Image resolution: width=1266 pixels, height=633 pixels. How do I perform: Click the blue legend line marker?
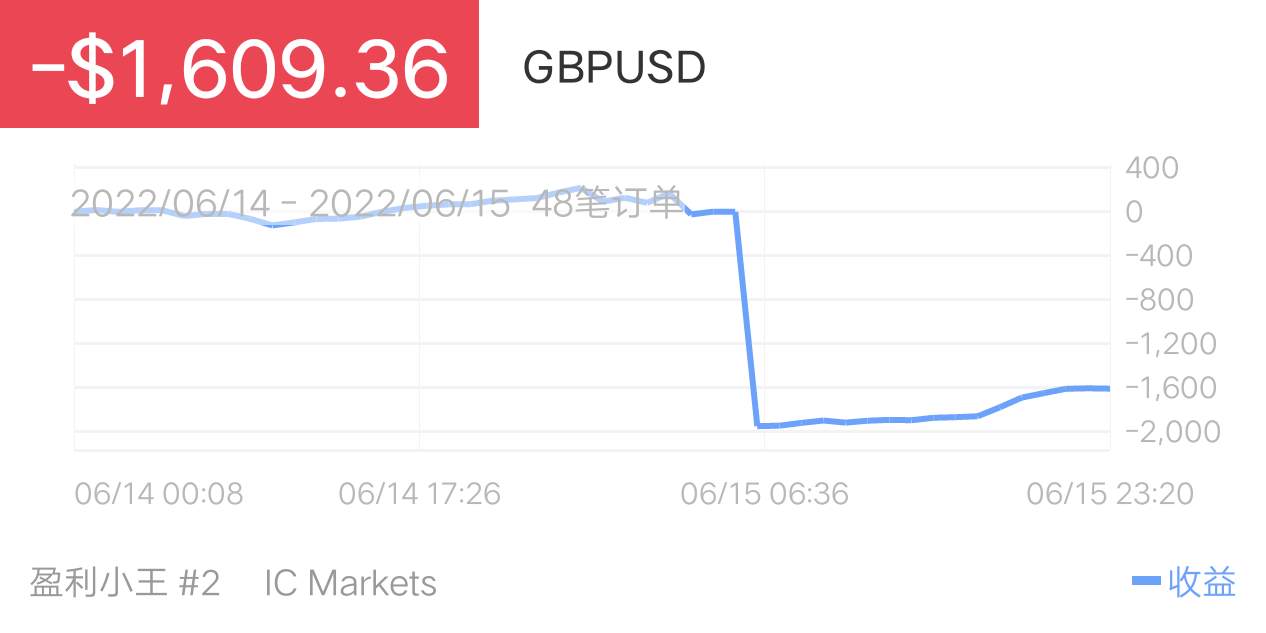1146,581
